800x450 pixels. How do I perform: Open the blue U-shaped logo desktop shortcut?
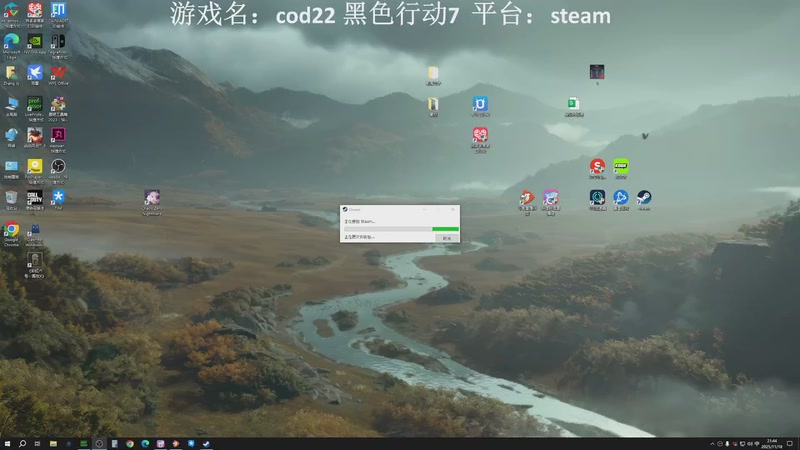[480, 104]
